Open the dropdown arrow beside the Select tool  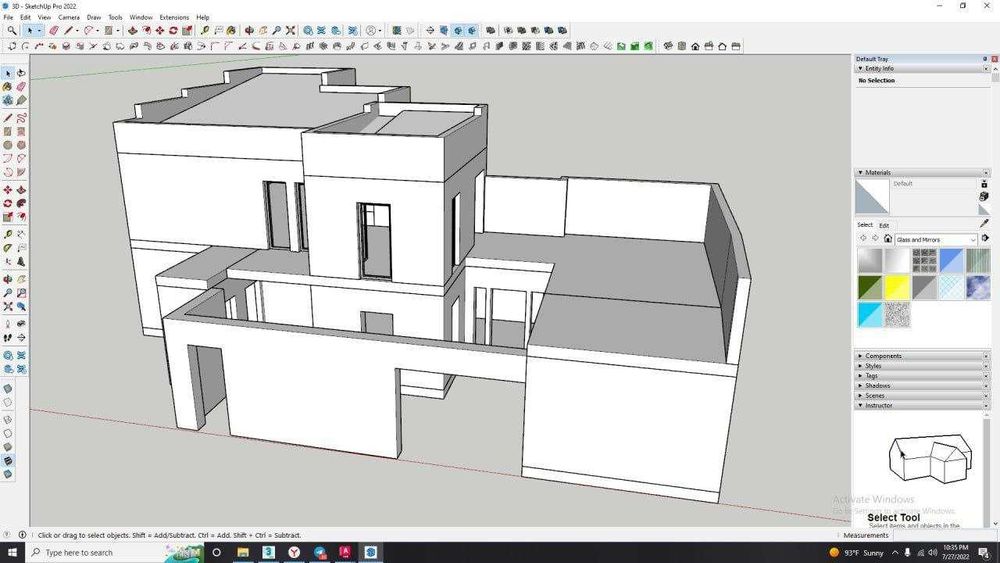point(40,31)
